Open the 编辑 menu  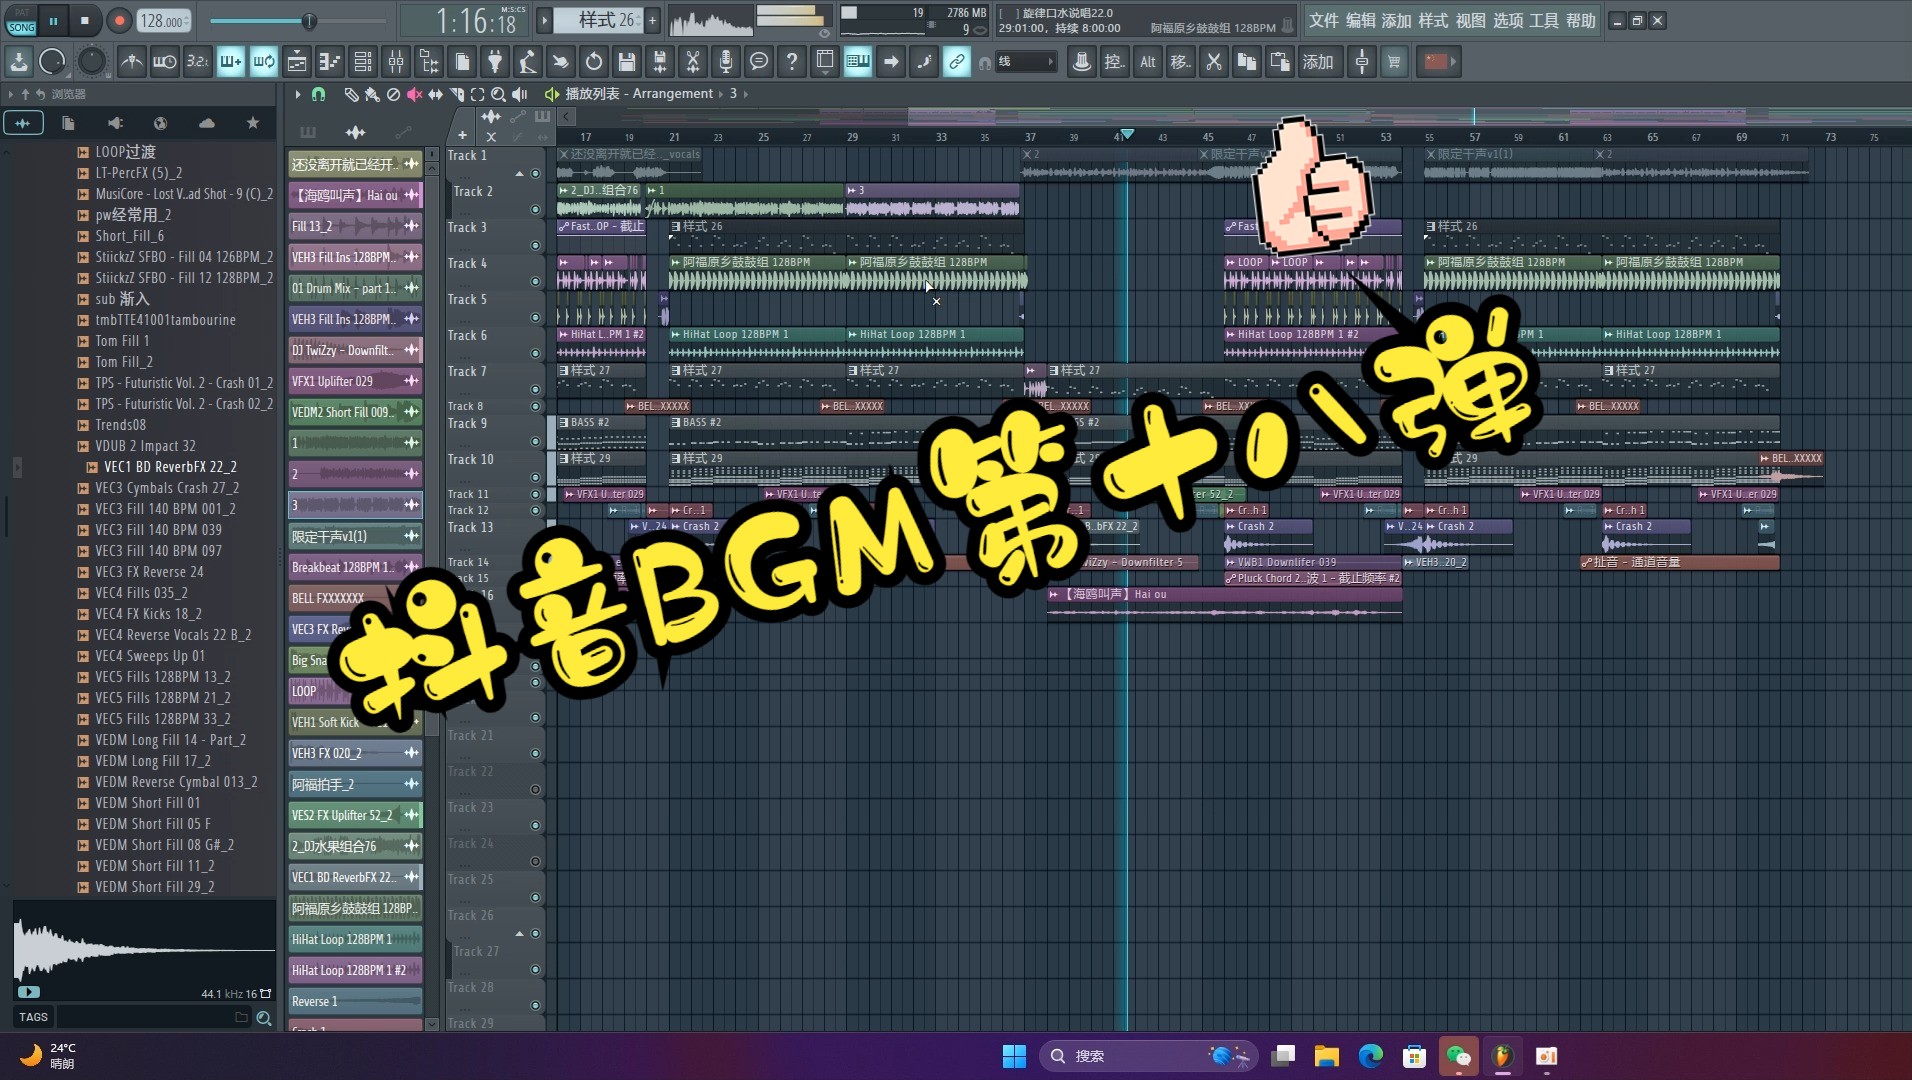coord(1360,21)
